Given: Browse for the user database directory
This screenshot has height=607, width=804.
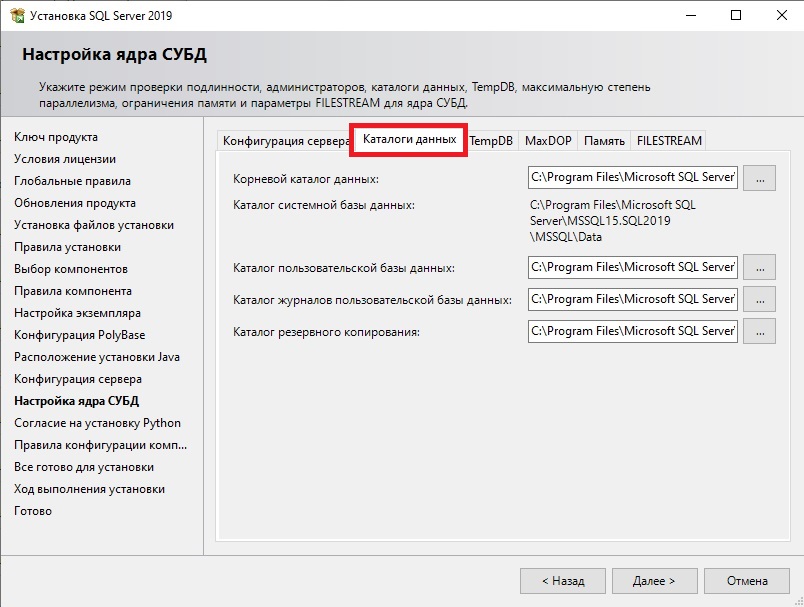Looking at the screenshot, I should click(x=759, y=267).
